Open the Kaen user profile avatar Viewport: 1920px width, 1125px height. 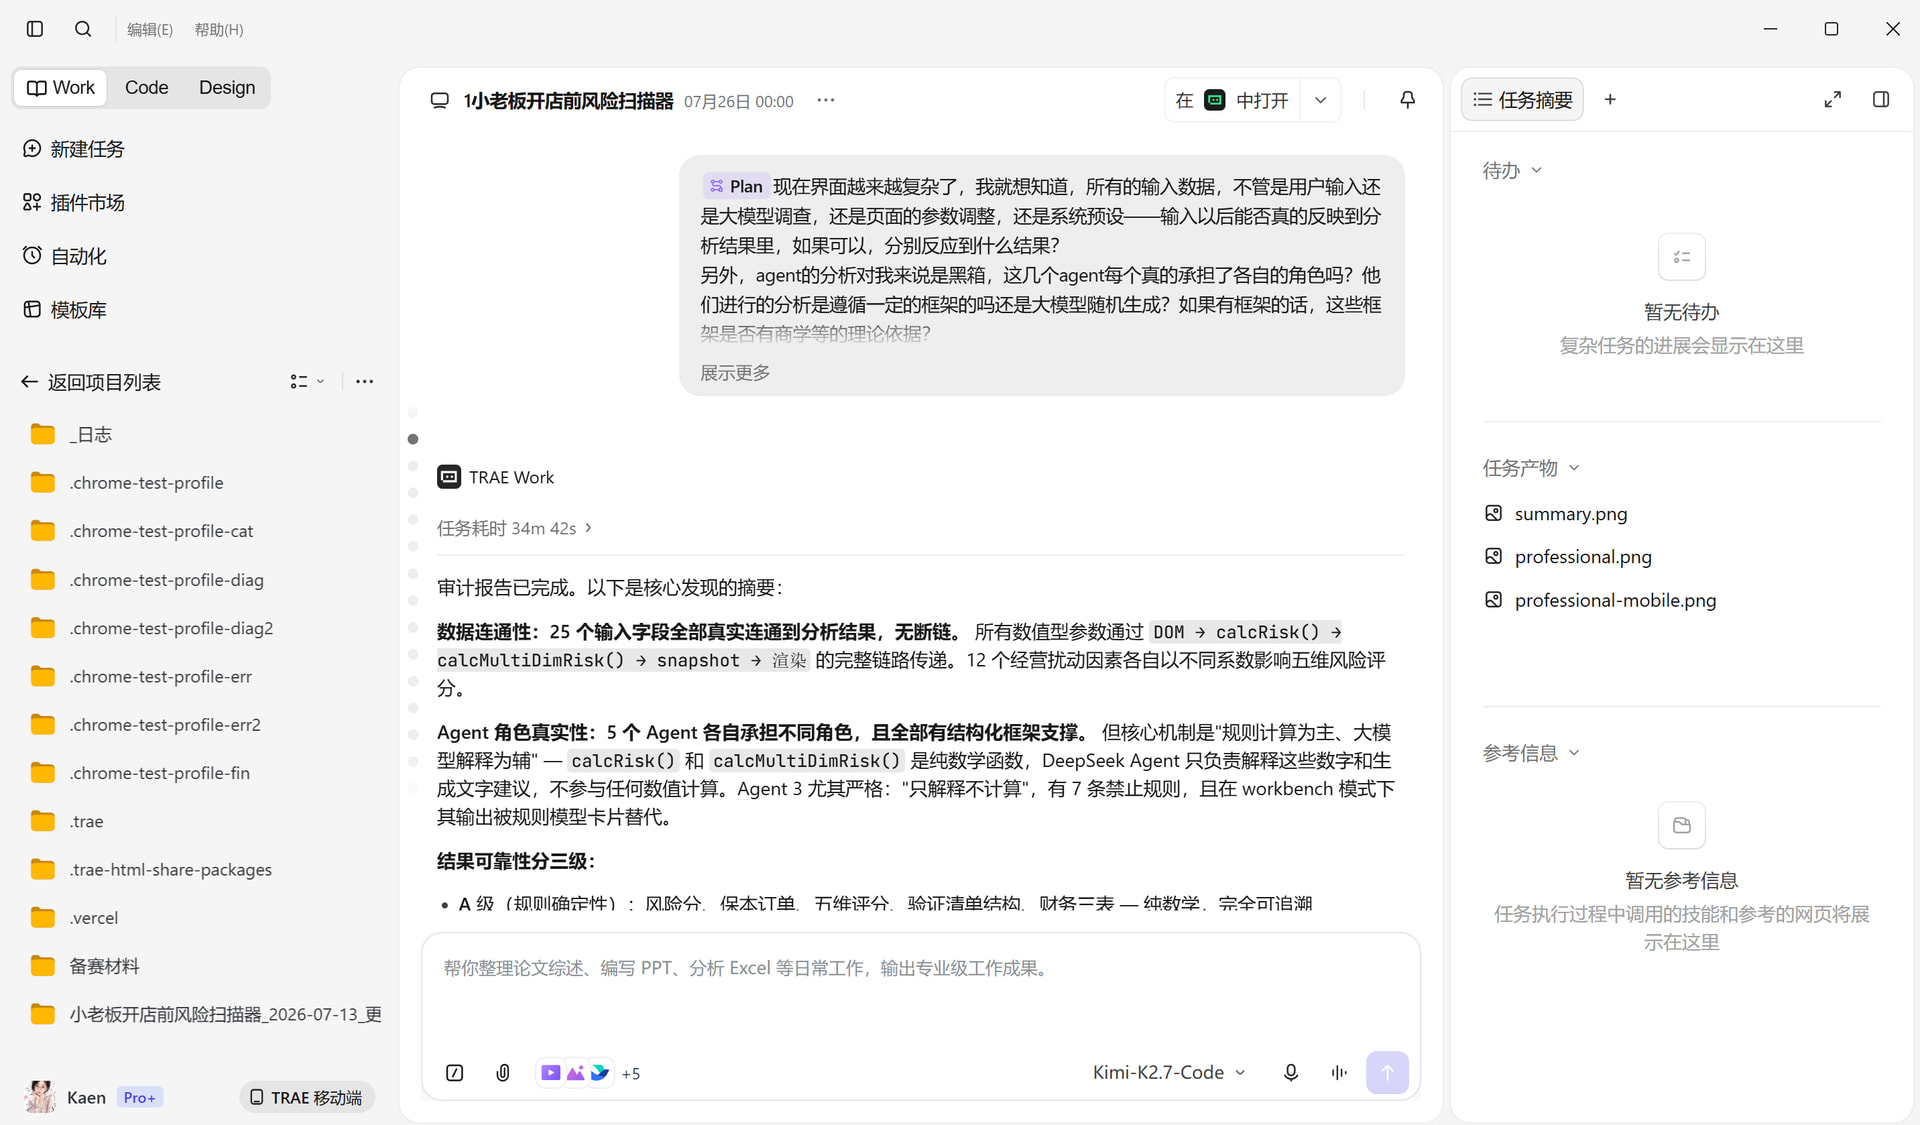click(x=40, y=1097)
